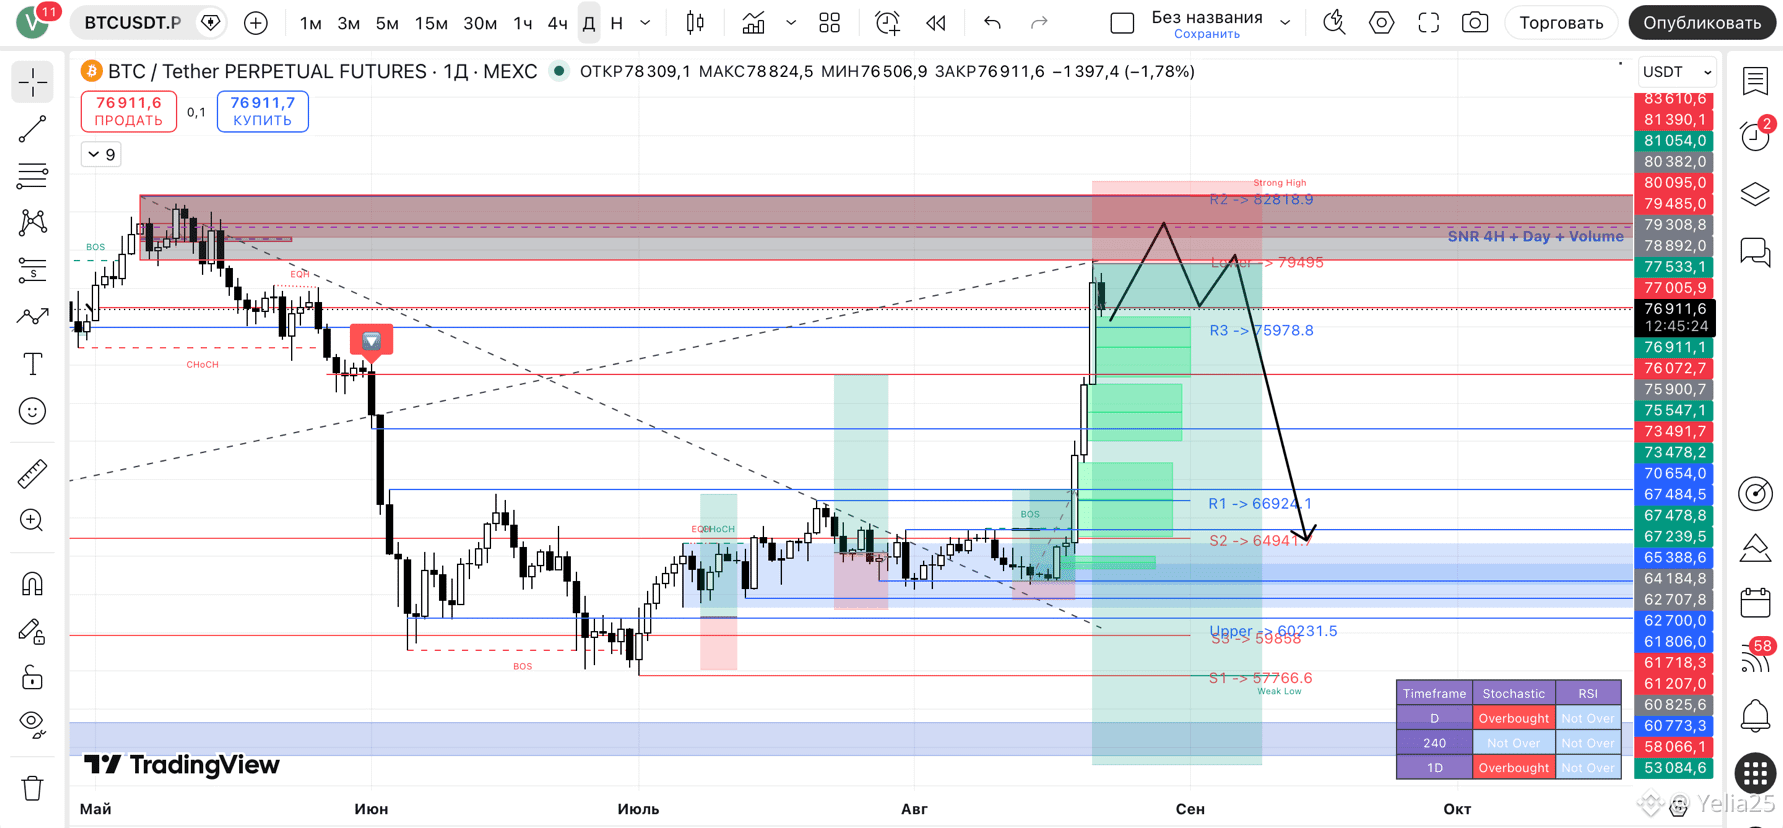Click the red ПРОДАТЬ sell button

coord(129,111)
